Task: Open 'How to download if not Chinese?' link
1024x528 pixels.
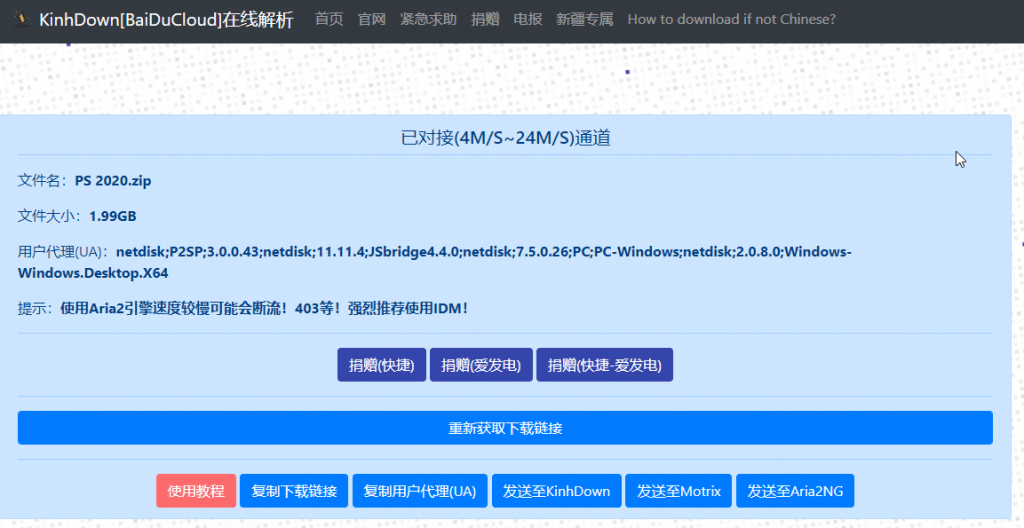Action: coord(731,19)
